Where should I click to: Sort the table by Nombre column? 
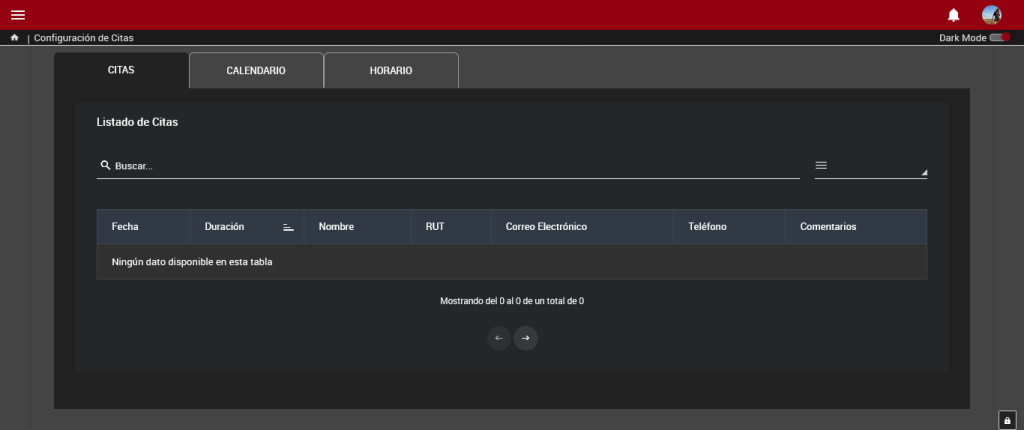336,227
